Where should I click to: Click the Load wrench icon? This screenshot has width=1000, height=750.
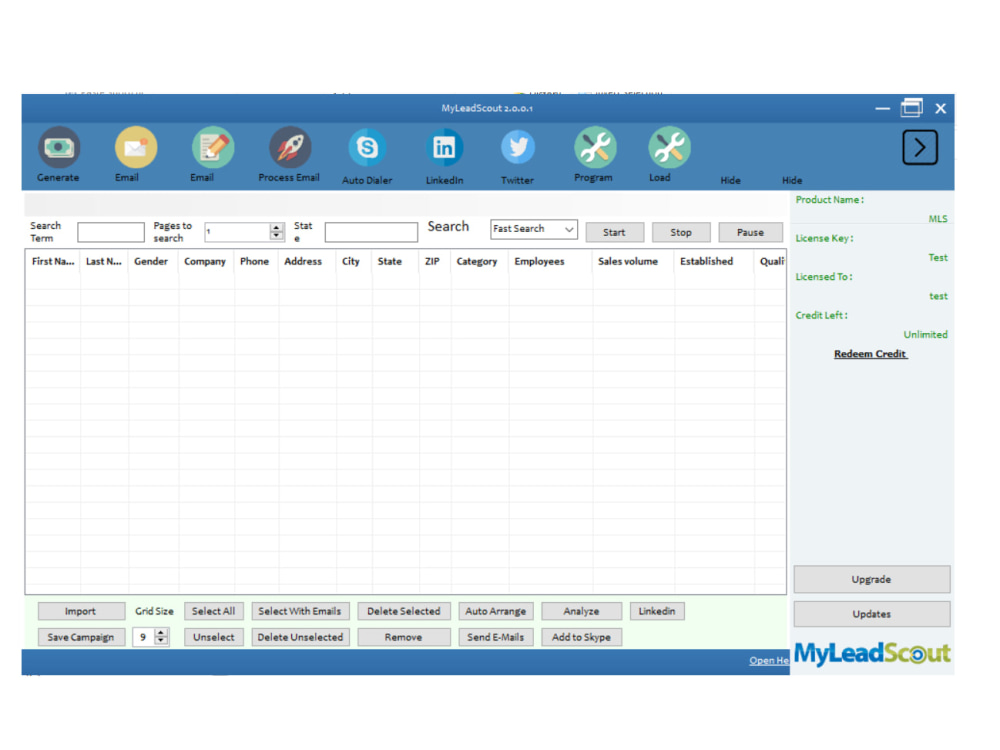(x=669, y=147)
